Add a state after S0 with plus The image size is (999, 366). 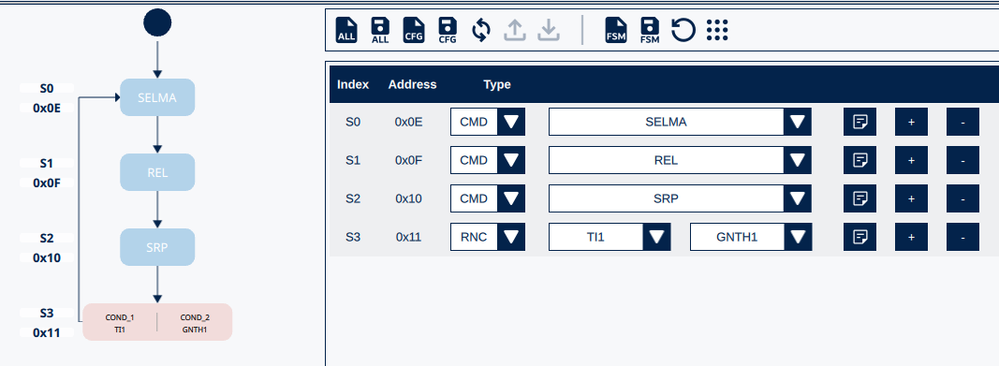[912, 122]
